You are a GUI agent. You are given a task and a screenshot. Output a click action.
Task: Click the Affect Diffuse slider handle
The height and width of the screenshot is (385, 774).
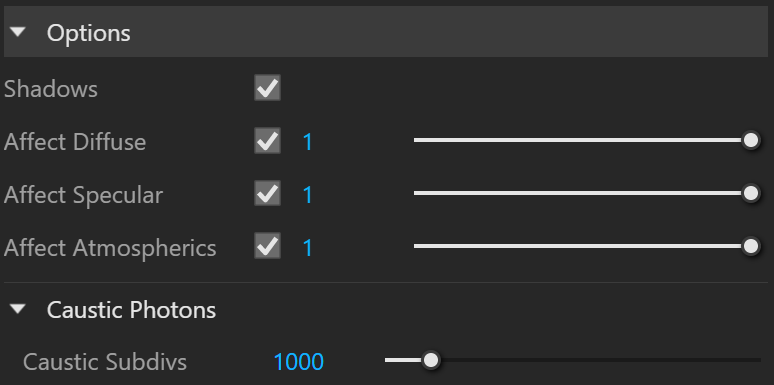[x=751, y=140]
